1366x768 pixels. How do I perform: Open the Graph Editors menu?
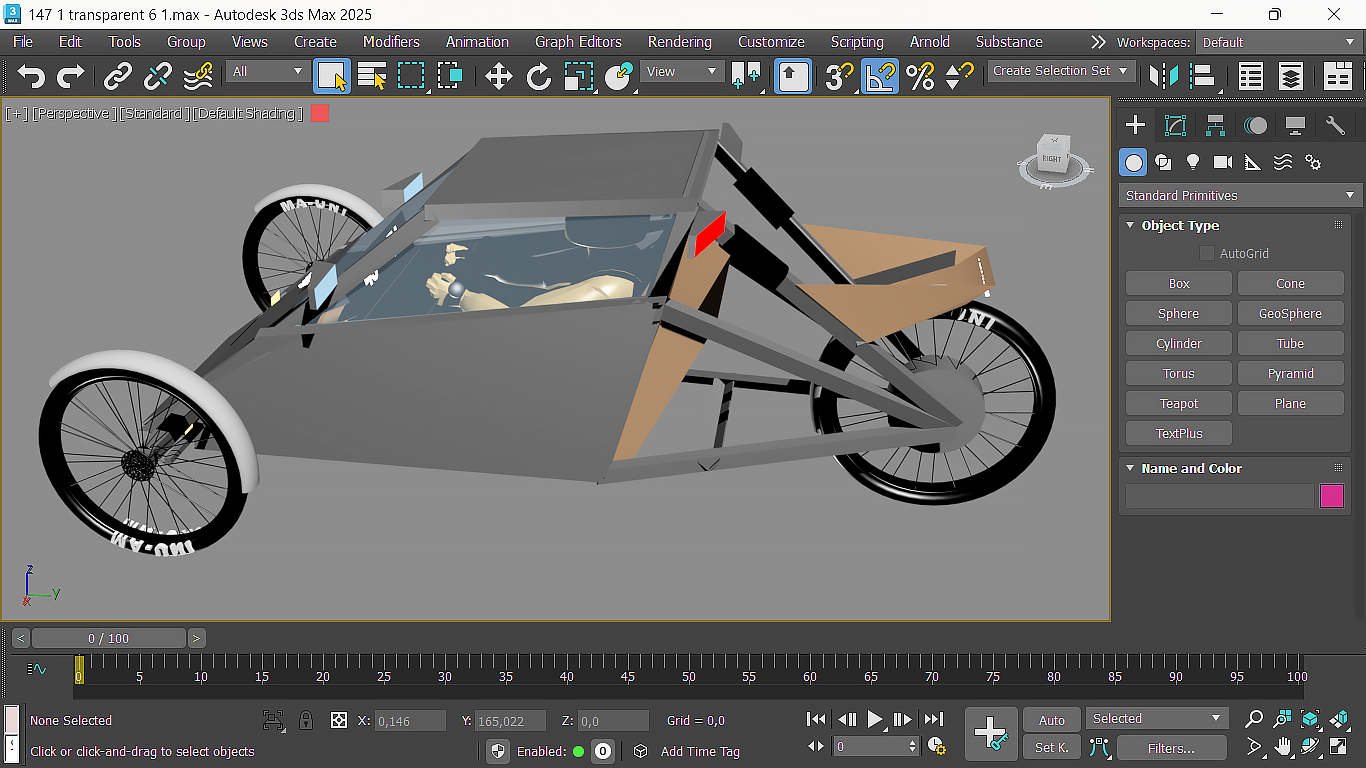pyautogui.click(x=578, y=42)
